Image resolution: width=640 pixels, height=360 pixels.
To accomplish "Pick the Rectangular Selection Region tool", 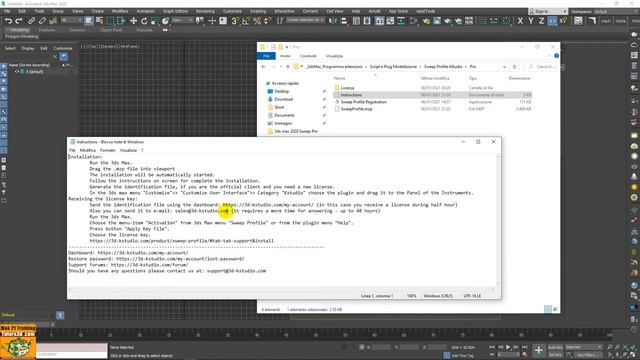I will tap(110, 21).
